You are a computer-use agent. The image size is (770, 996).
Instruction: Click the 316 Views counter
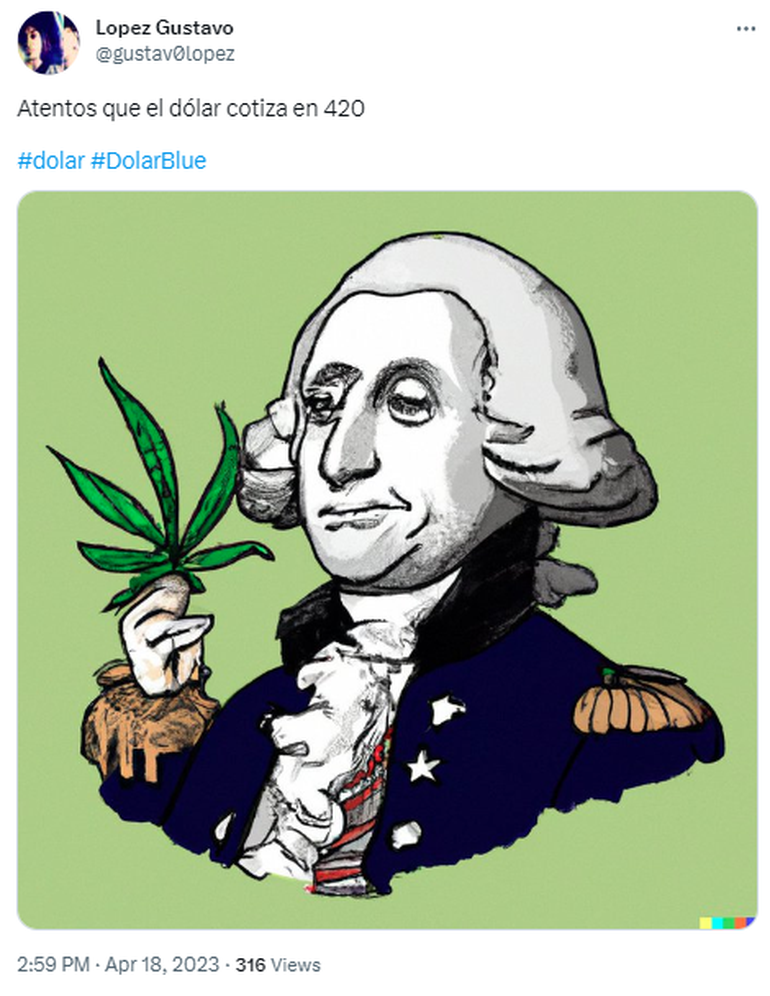pyautogui.click(x=278, y=964)
